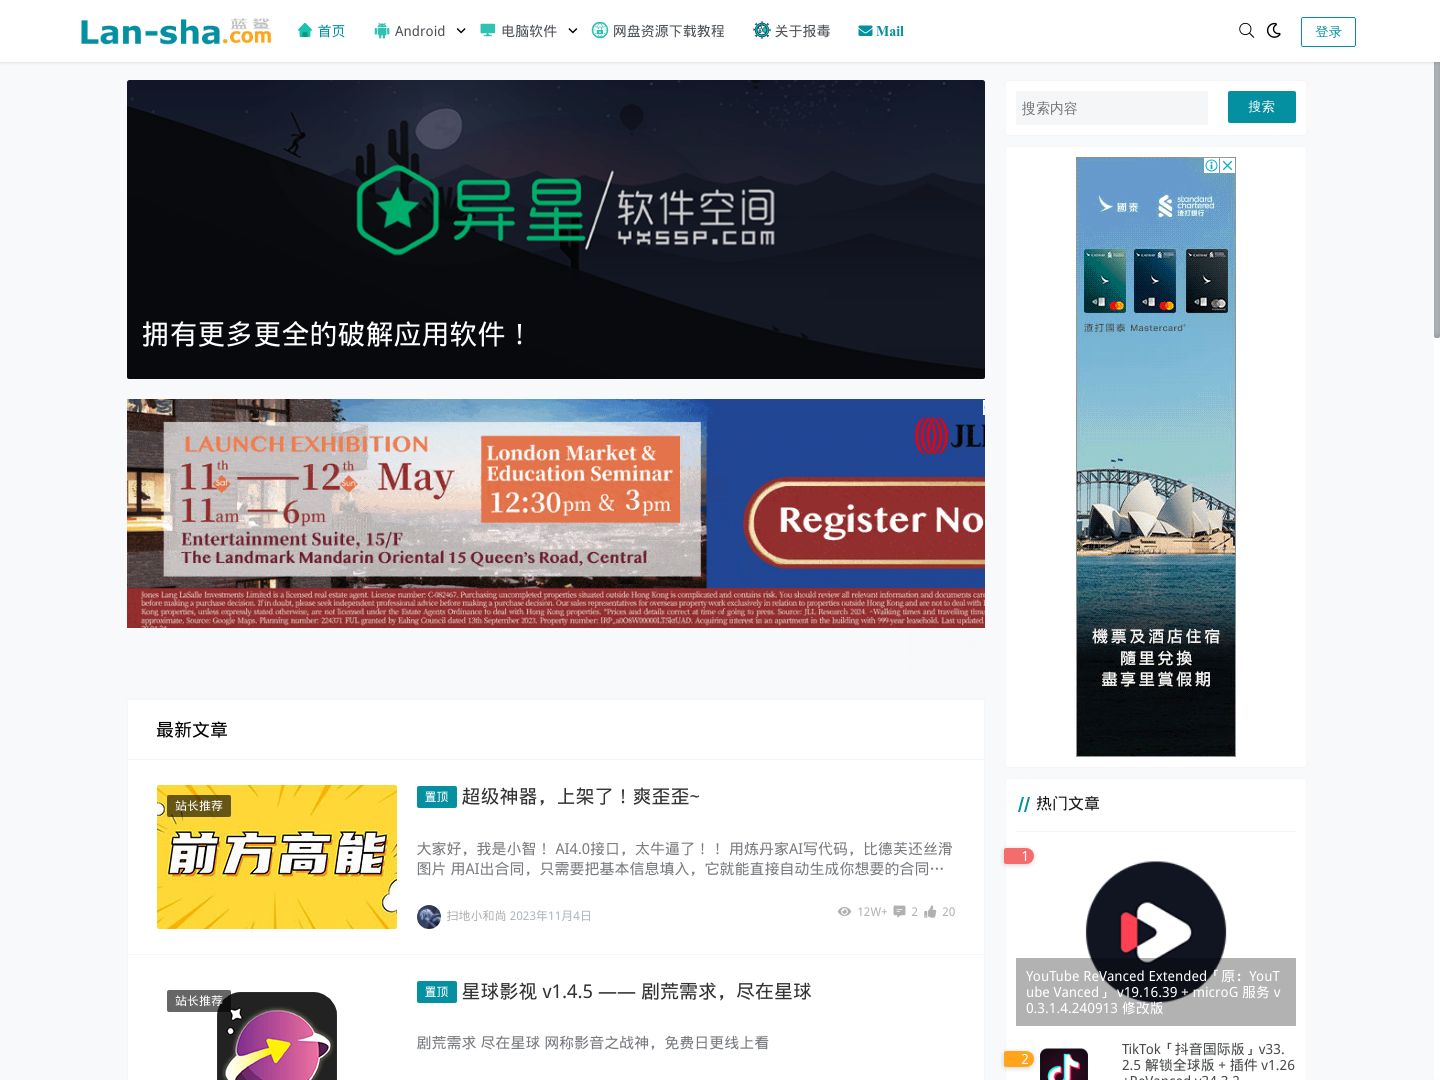Viewport: 1440px width, 1080px height.
Task: Click the 搜索 search button
Action: (x=1262, y=107)
